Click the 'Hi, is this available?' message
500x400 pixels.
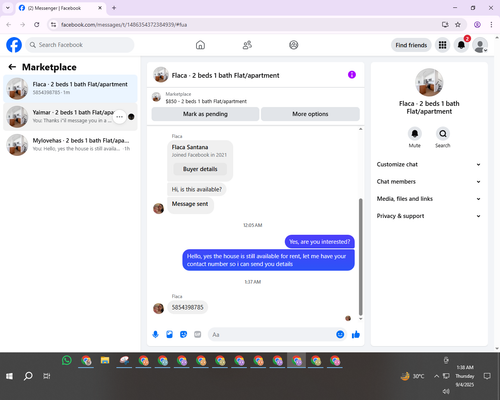click(x=197, y=189)
